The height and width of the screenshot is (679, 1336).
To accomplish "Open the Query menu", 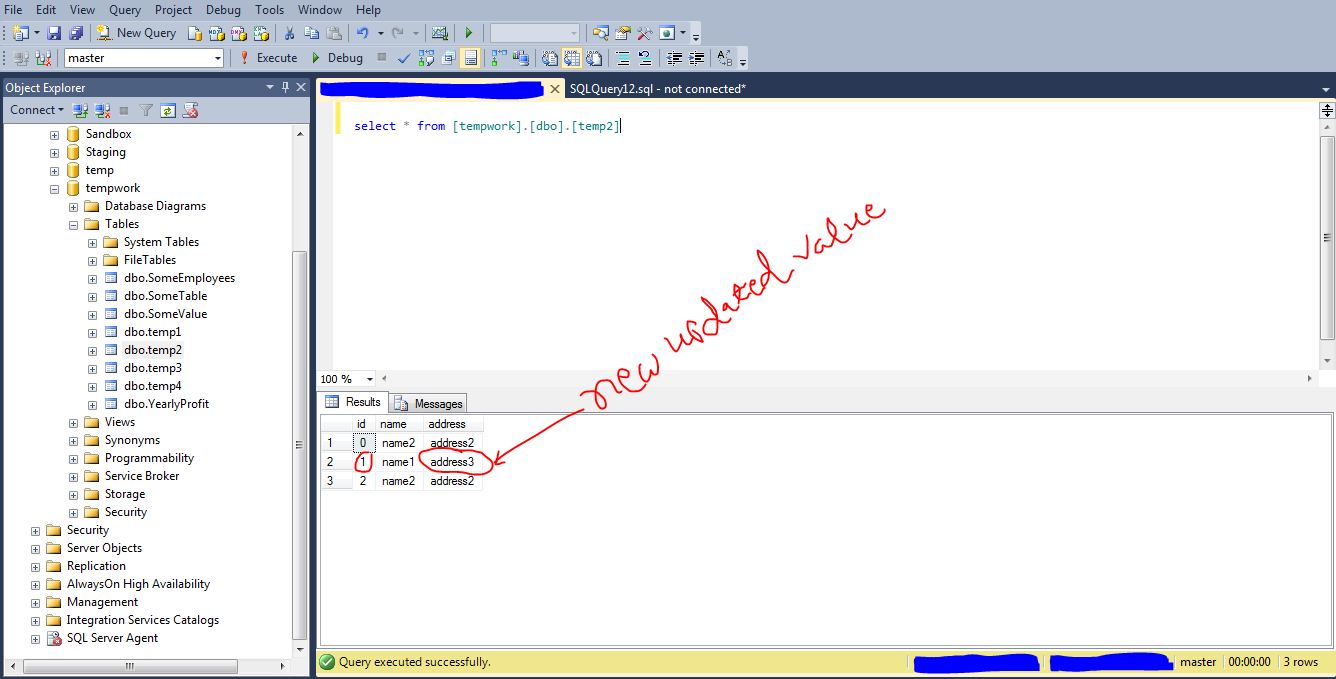I will (x=125, y=10).
